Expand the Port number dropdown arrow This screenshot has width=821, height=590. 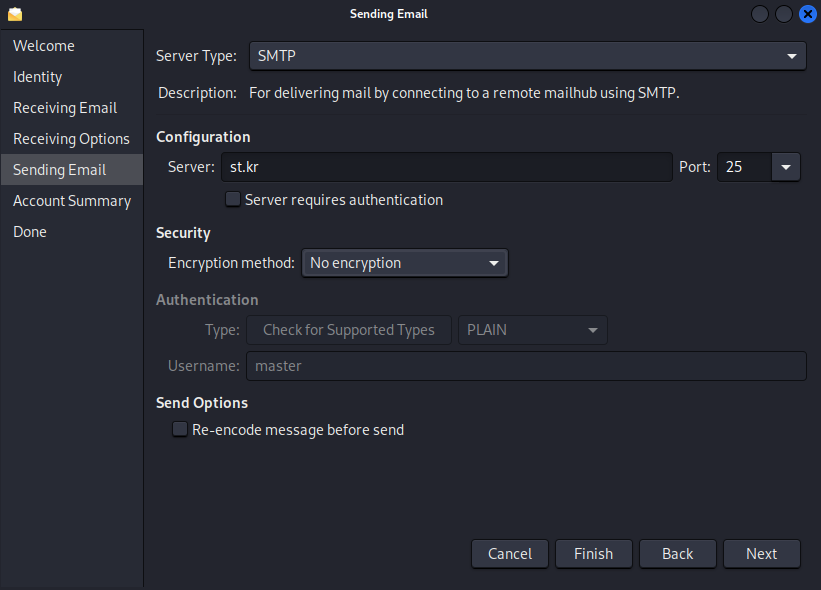(x=786, y=167)
